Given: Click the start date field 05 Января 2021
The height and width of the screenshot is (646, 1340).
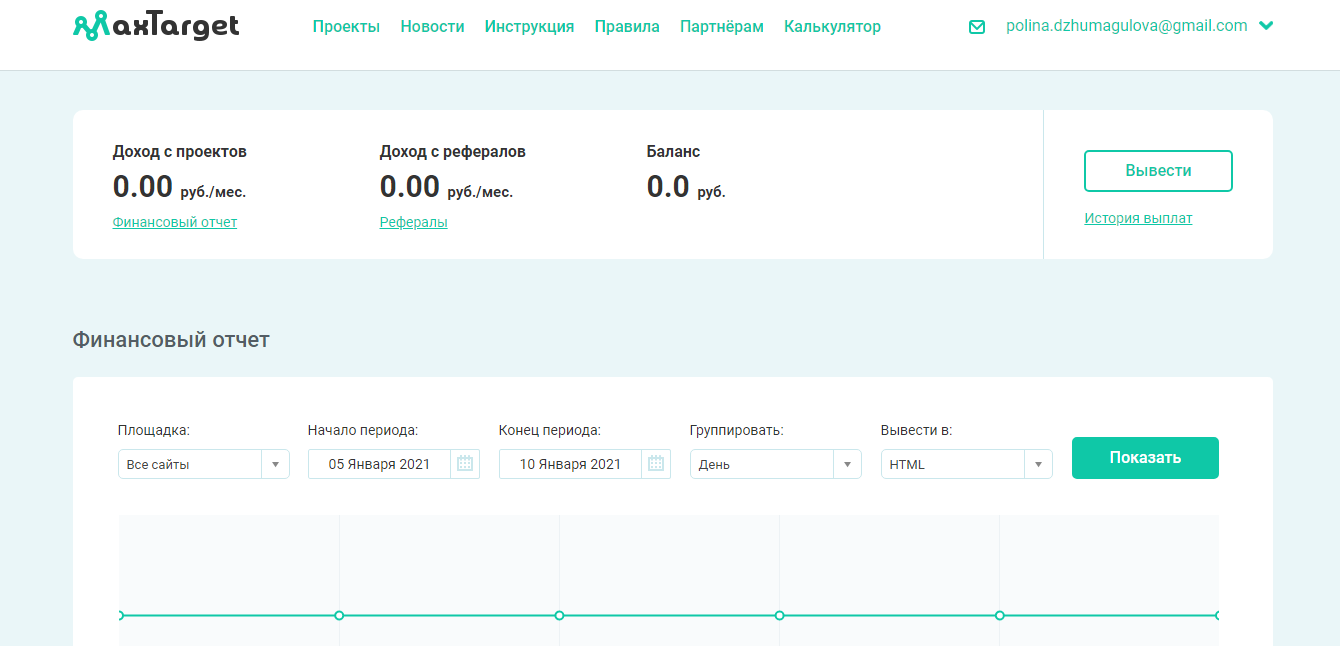Looking at the screenshot, I should tap(379, 464).
